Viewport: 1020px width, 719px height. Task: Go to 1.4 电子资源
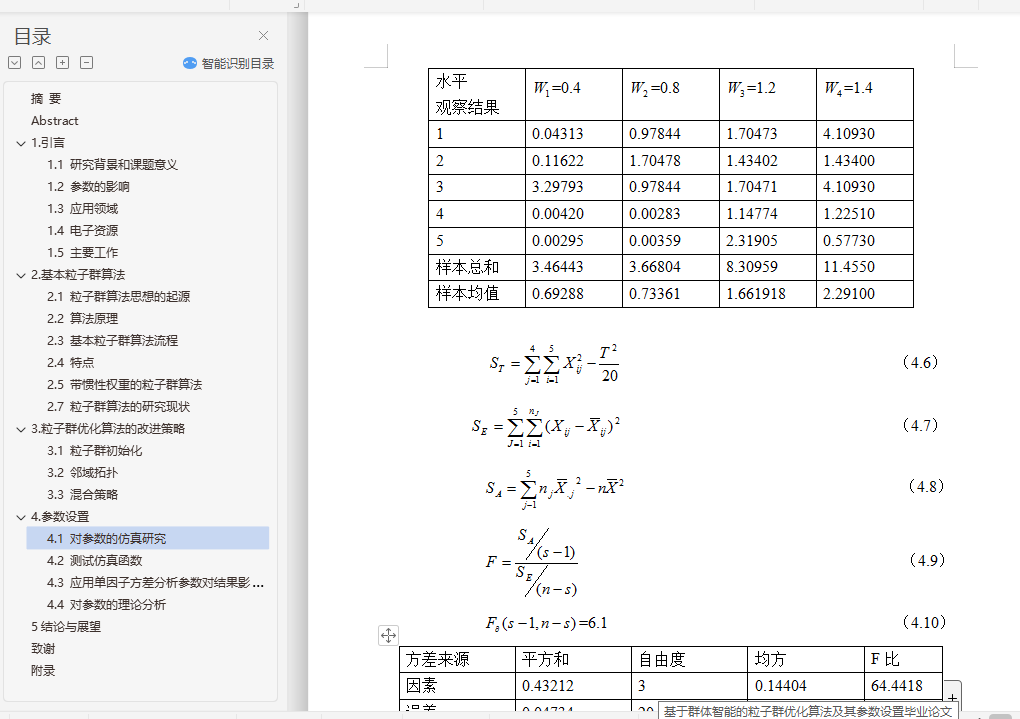tap(83, 231)
